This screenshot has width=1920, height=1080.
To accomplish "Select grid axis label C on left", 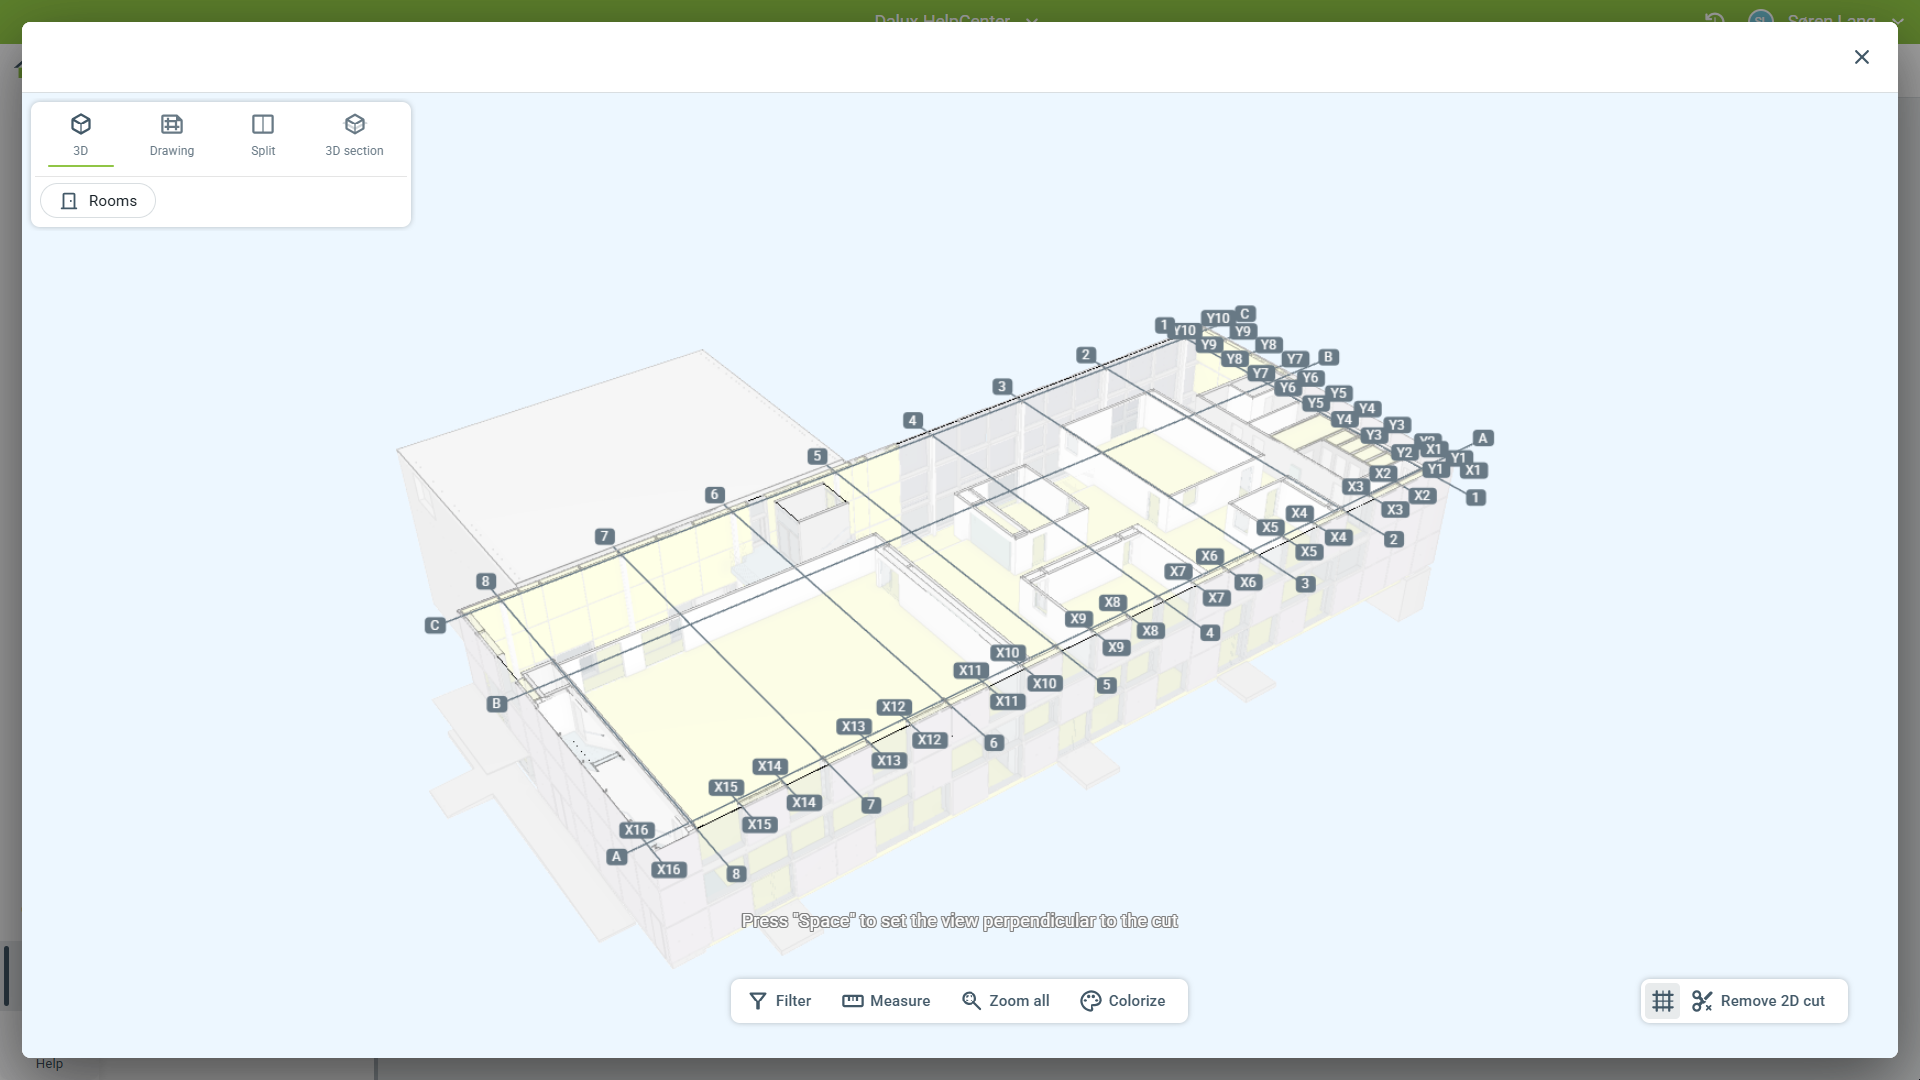I will 435,626.
